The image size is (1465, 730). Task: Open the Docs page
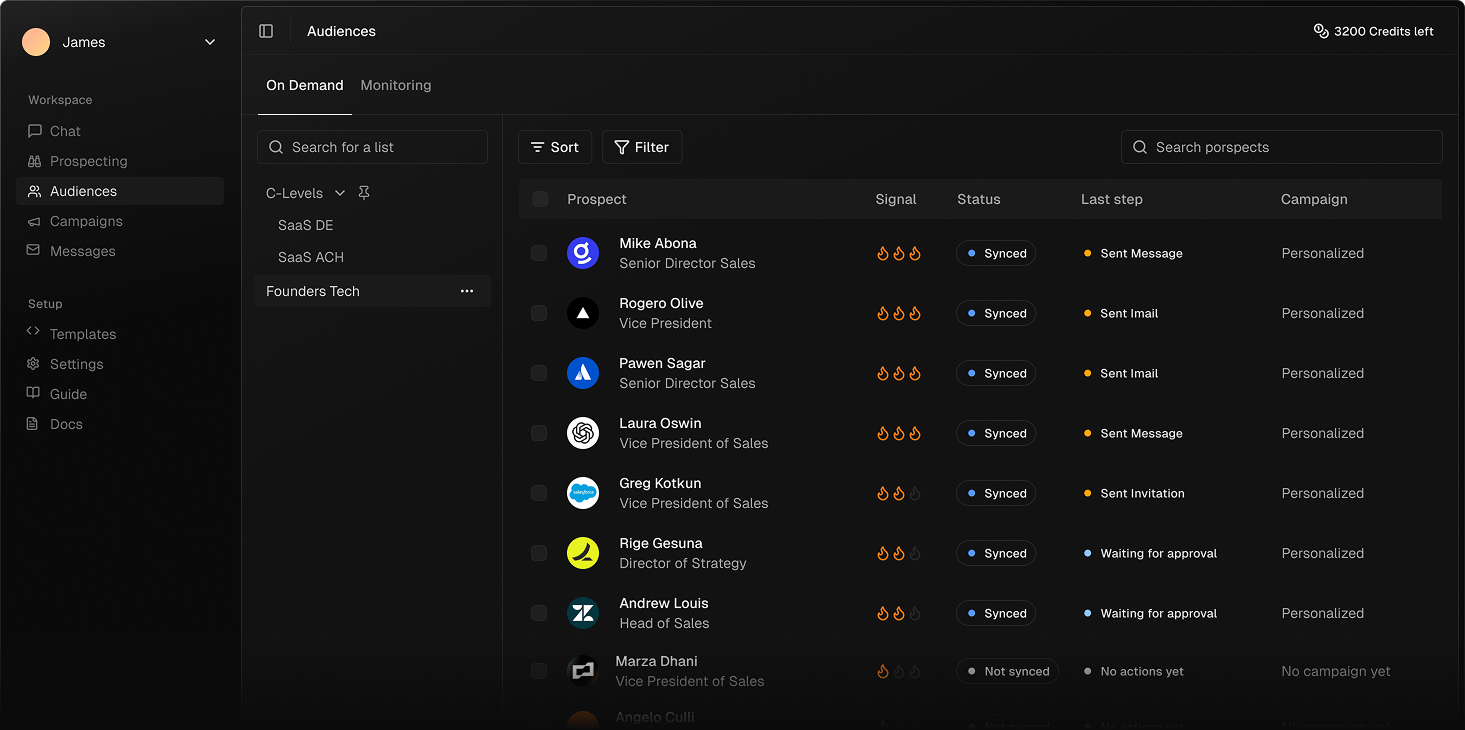coord(66,424)
